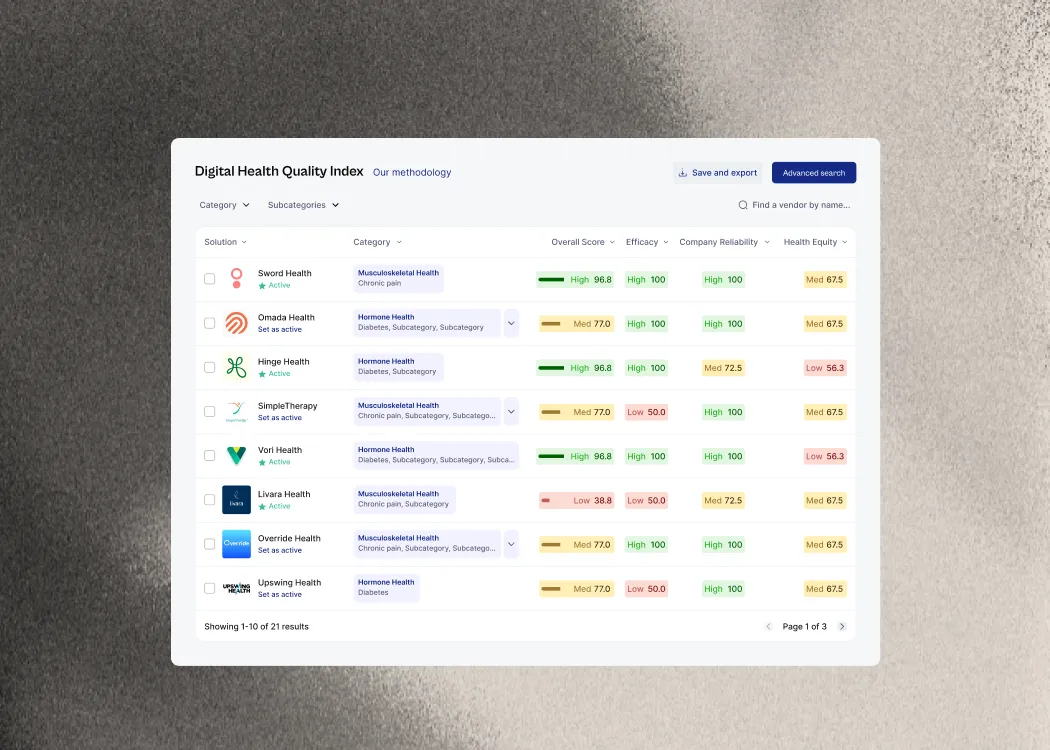Select the SimpleTherapy row checkbox
This screenshot has width=1050, height=750.
pos(210,411)
